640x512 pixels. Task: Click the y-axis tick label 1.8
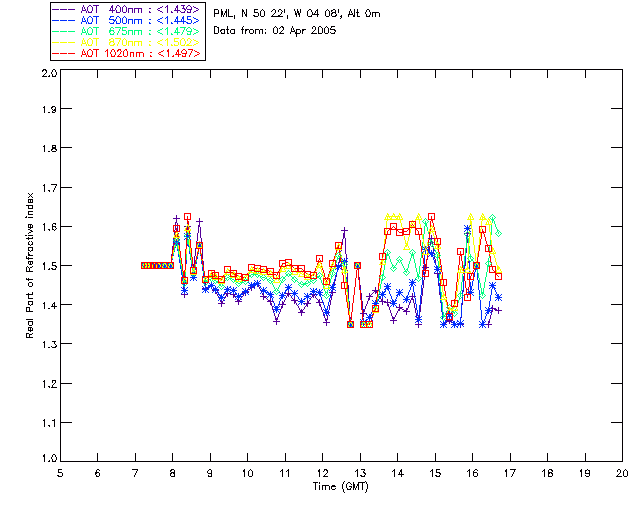49,148
